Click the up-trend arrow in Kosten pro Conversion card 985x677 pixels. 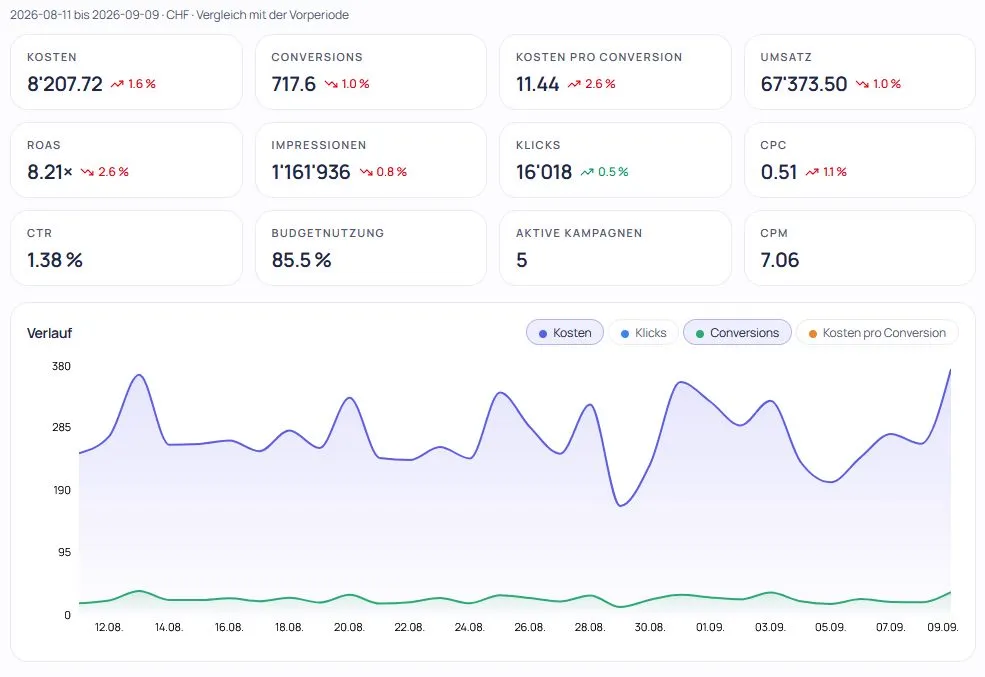574,84
